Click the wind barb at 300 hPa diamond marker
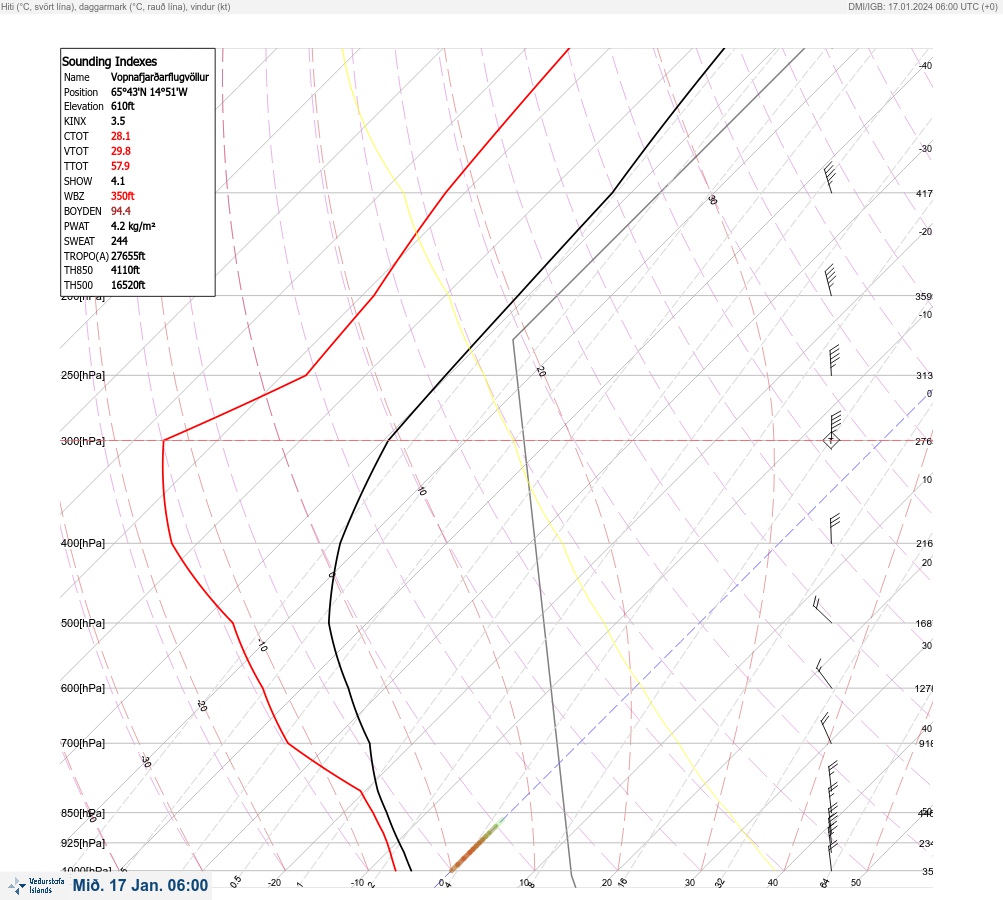1003x900 pixels. (831, 440)
